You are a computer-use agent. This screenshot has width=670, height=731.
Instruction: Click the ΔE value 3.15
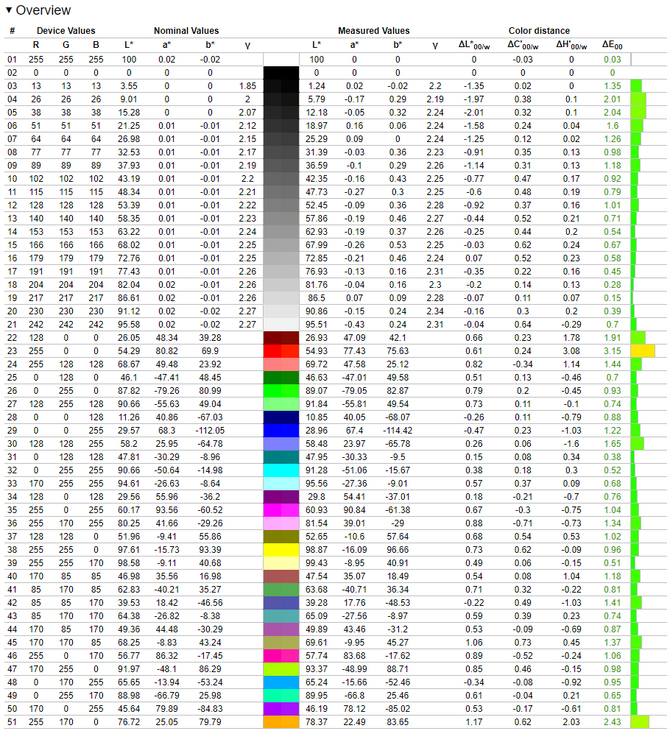tap(612, 351)
